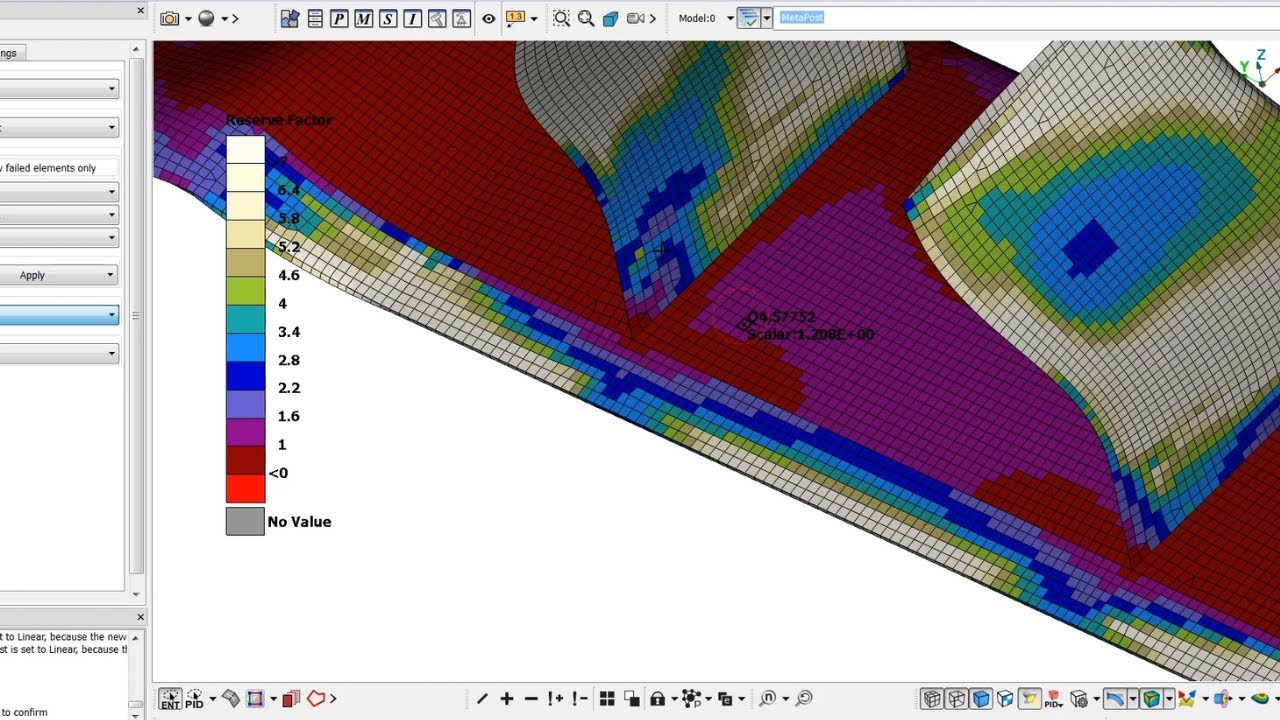Click the connected nodes P icon
Viewport: 1280px width, 720px height.
pyautogui.click(x=692, y=699)
